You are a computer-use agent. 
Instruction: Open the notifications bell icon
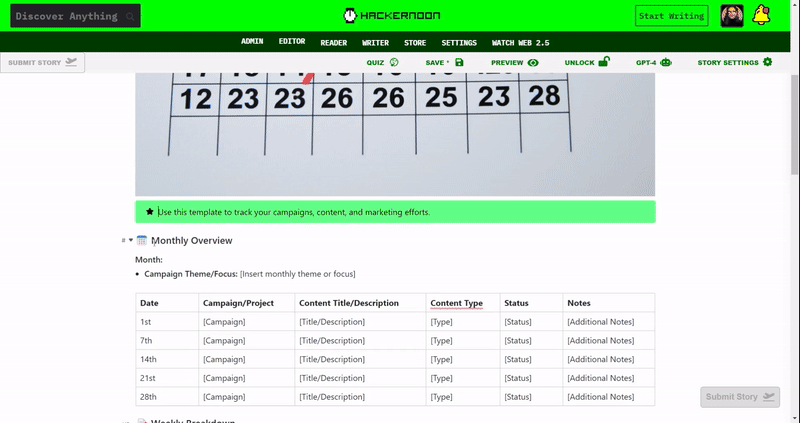pyautogui.click(x=761, y=15)
